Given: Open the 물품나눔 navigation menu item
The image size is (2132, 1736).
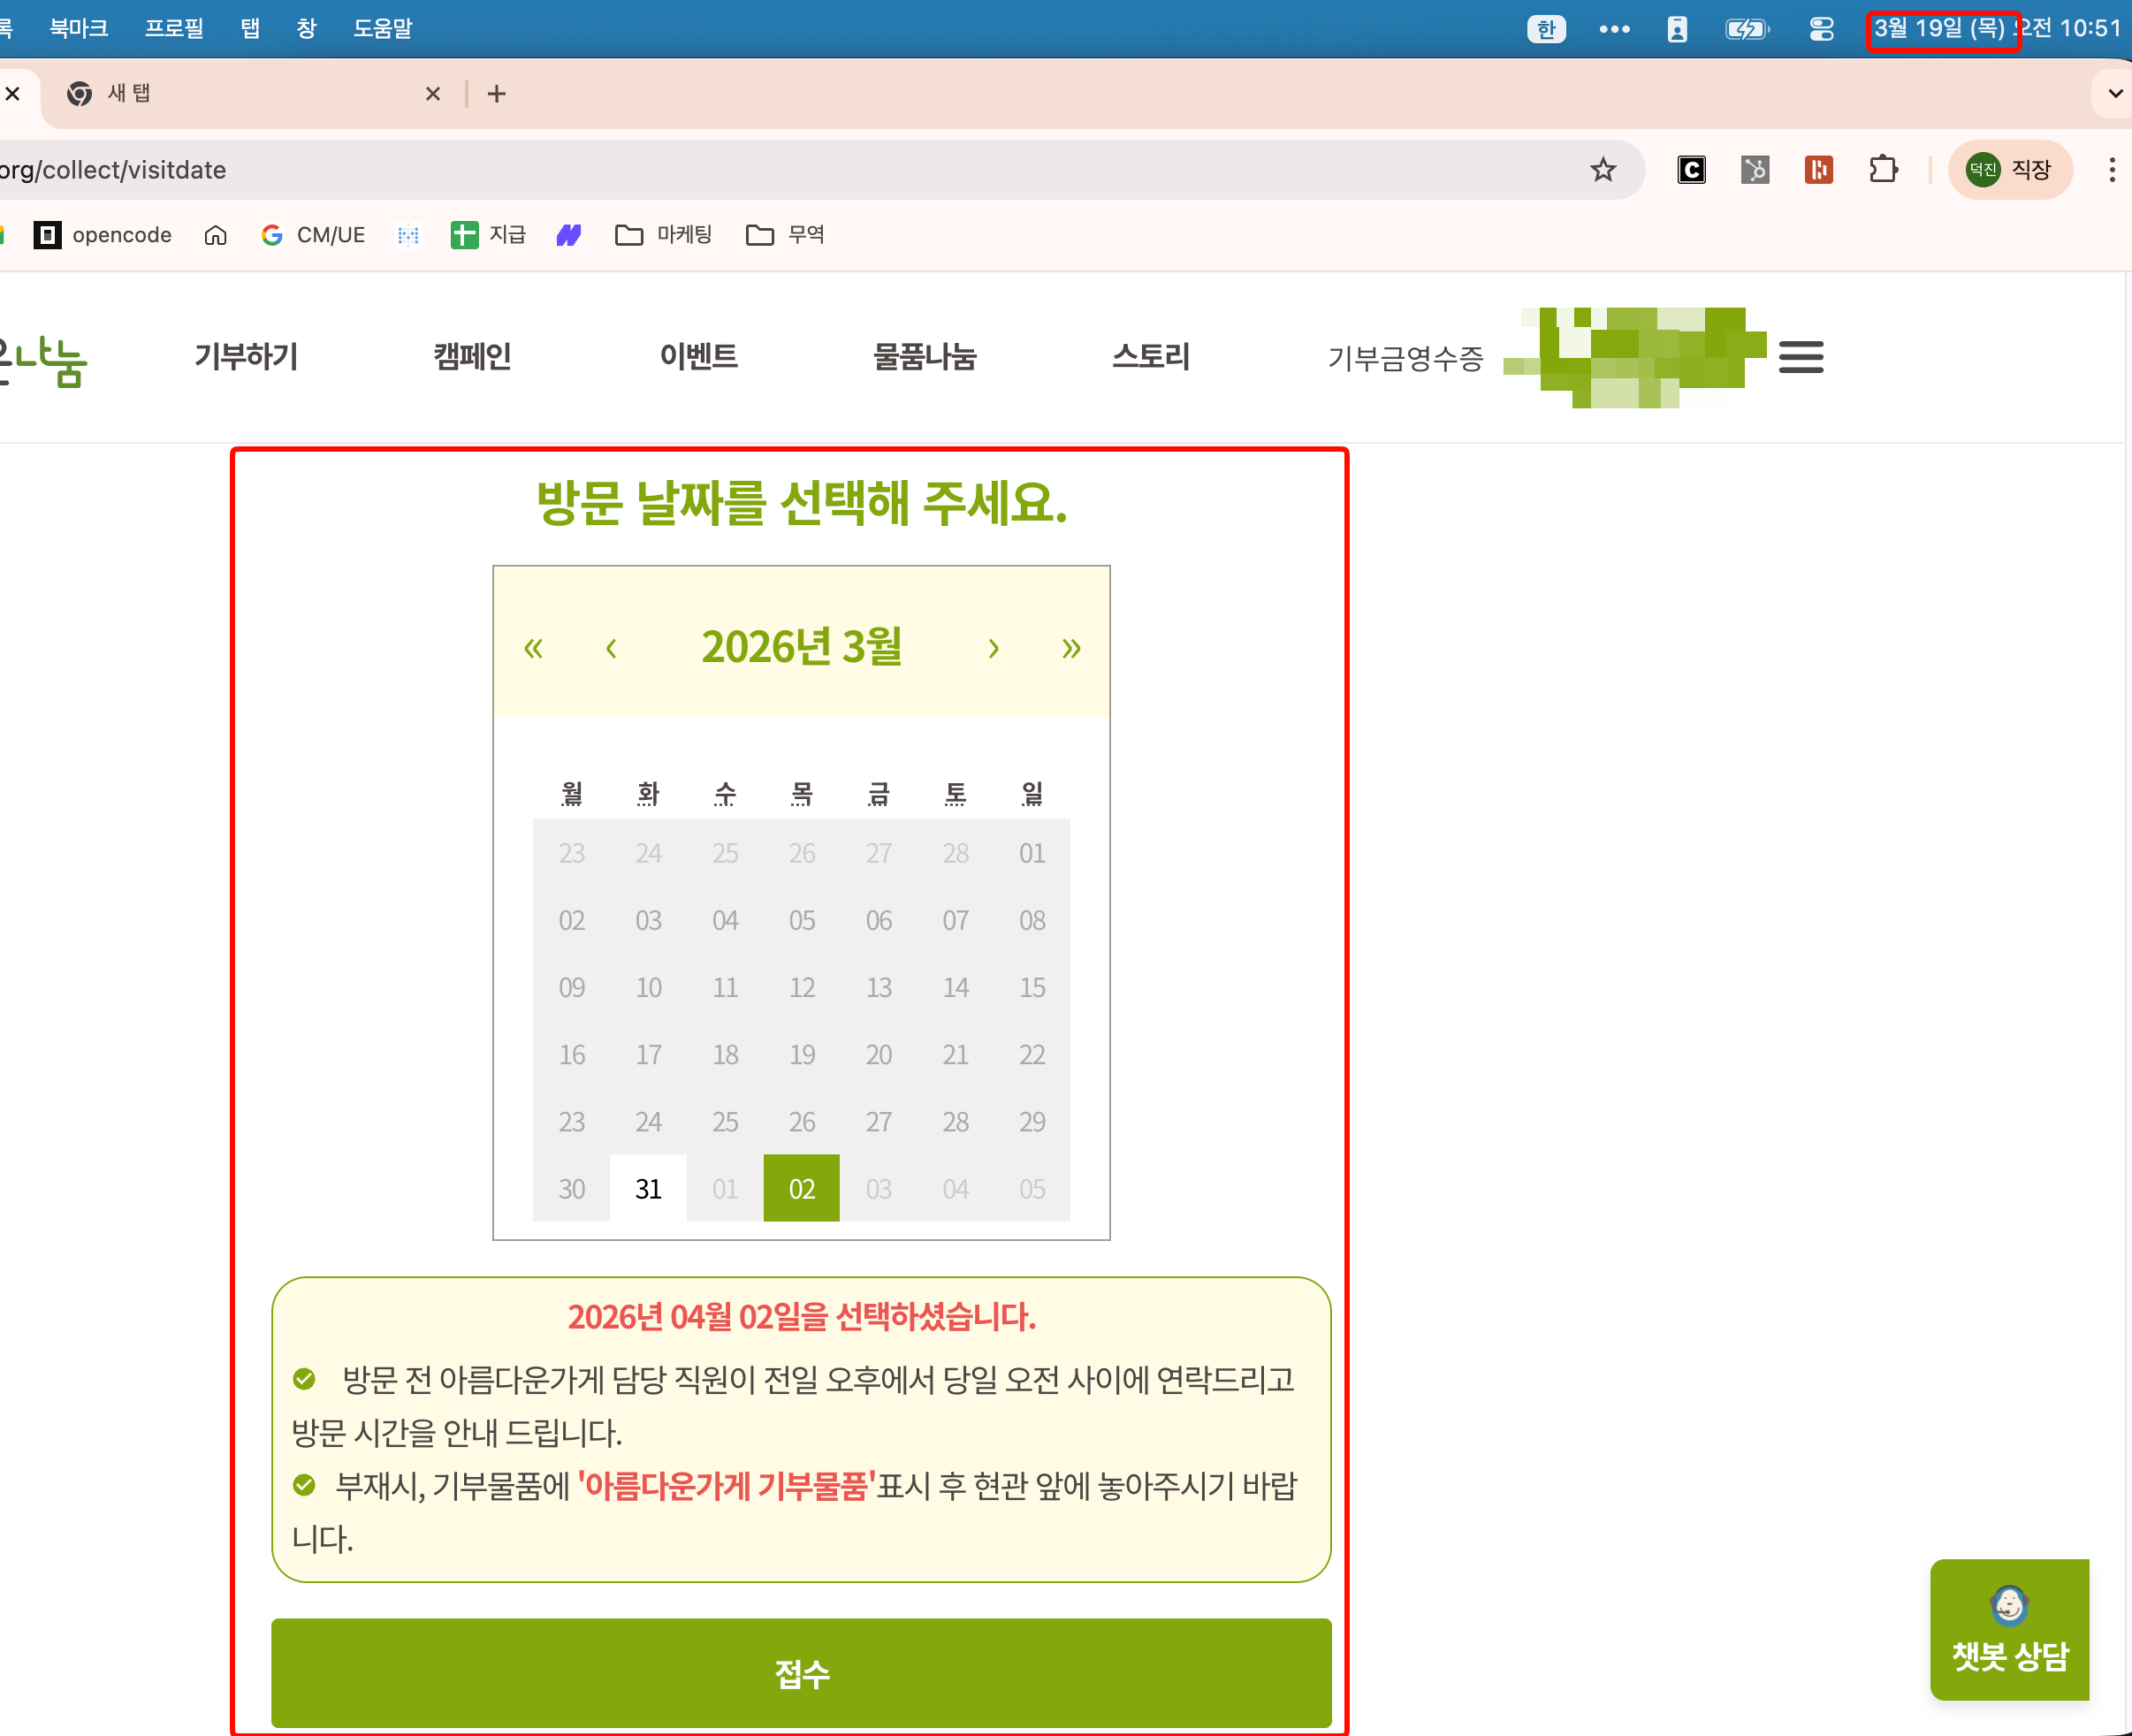Looking at the screenshot, I should click(924, 357).
